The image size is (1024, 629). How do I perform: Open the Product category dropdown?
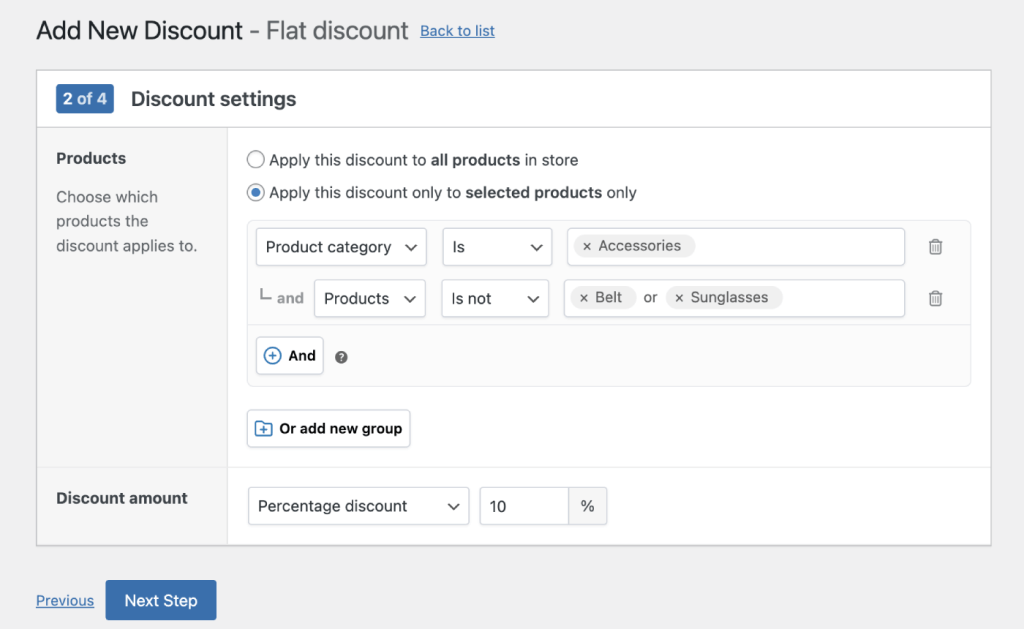340,246
